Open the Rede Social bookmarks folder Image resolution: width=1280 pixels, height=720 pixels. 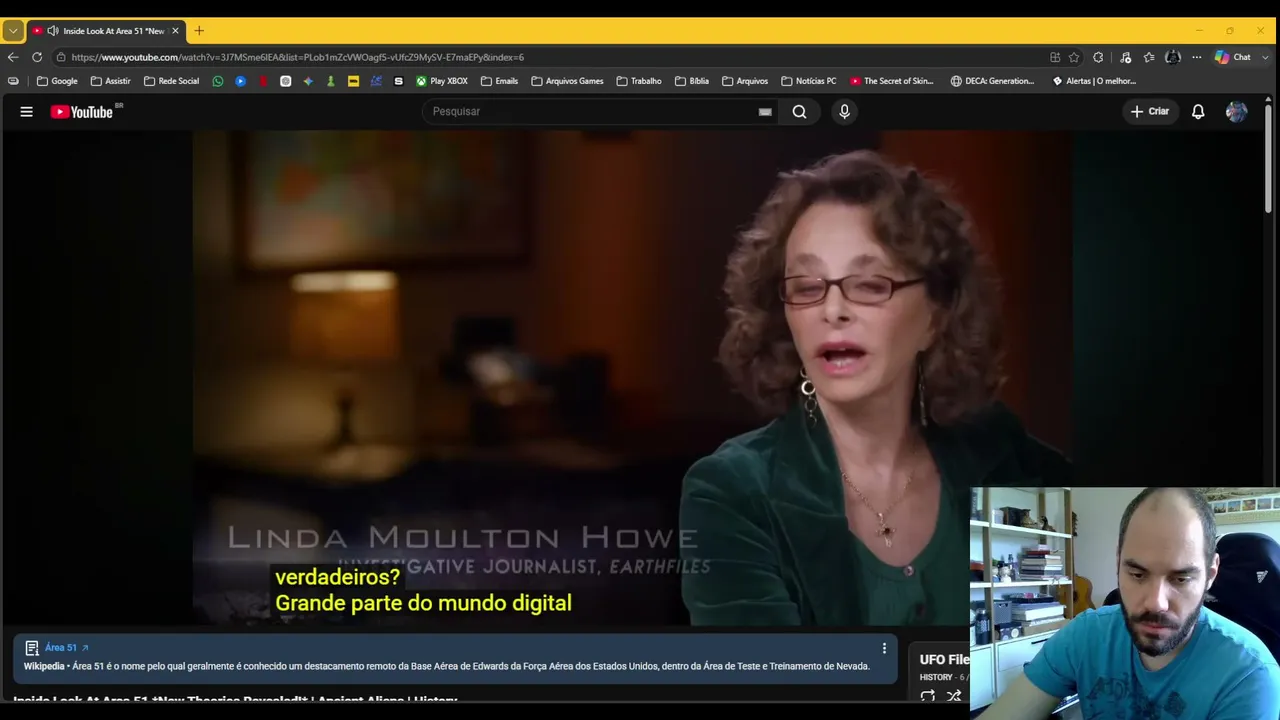171,81
